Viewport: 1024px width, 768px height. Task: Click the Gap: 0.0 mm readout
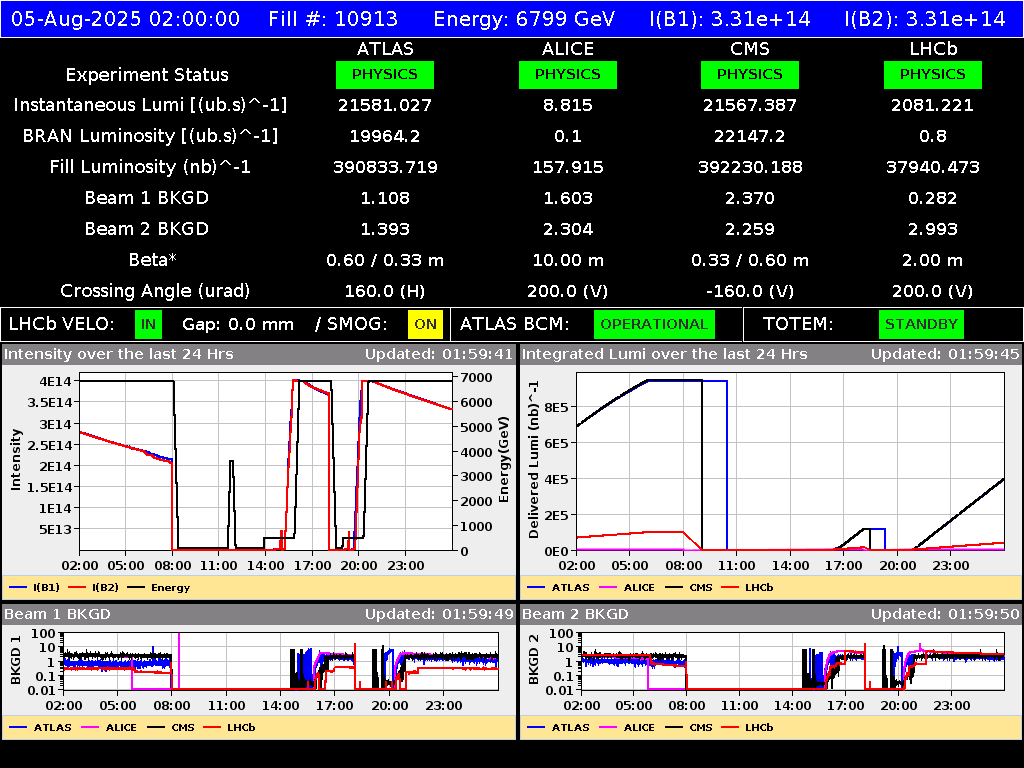(238, 325)
